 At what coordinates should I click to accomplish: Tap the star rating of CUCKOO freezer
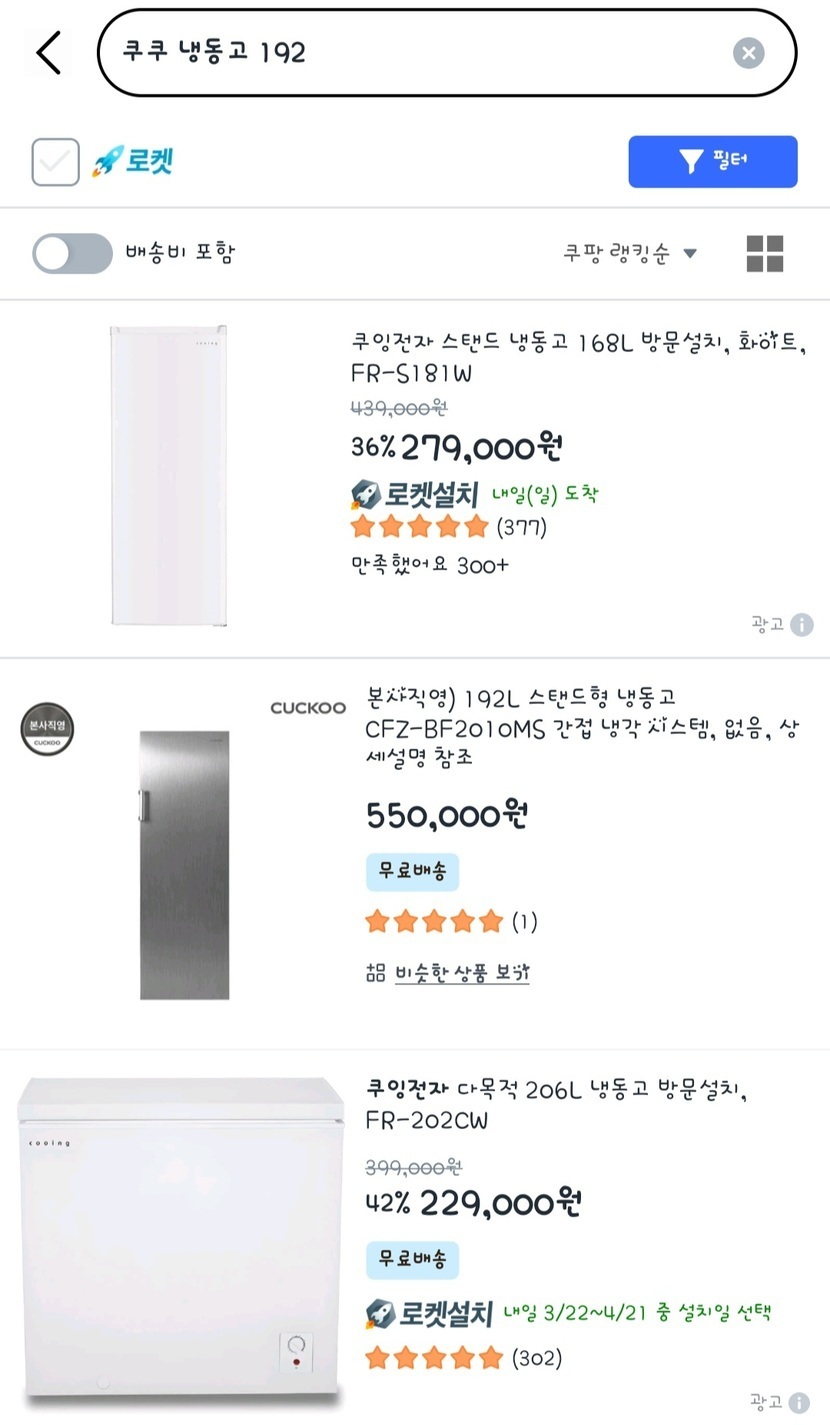click(x=433, y=921)
